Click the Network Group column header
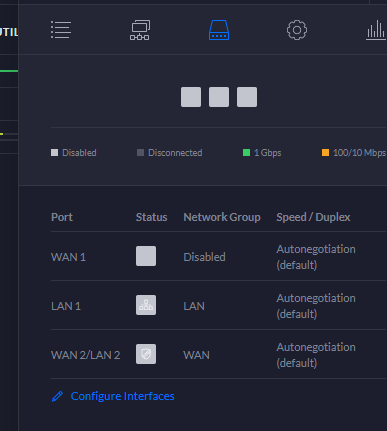Screen dimensions: 387x431 222,217
